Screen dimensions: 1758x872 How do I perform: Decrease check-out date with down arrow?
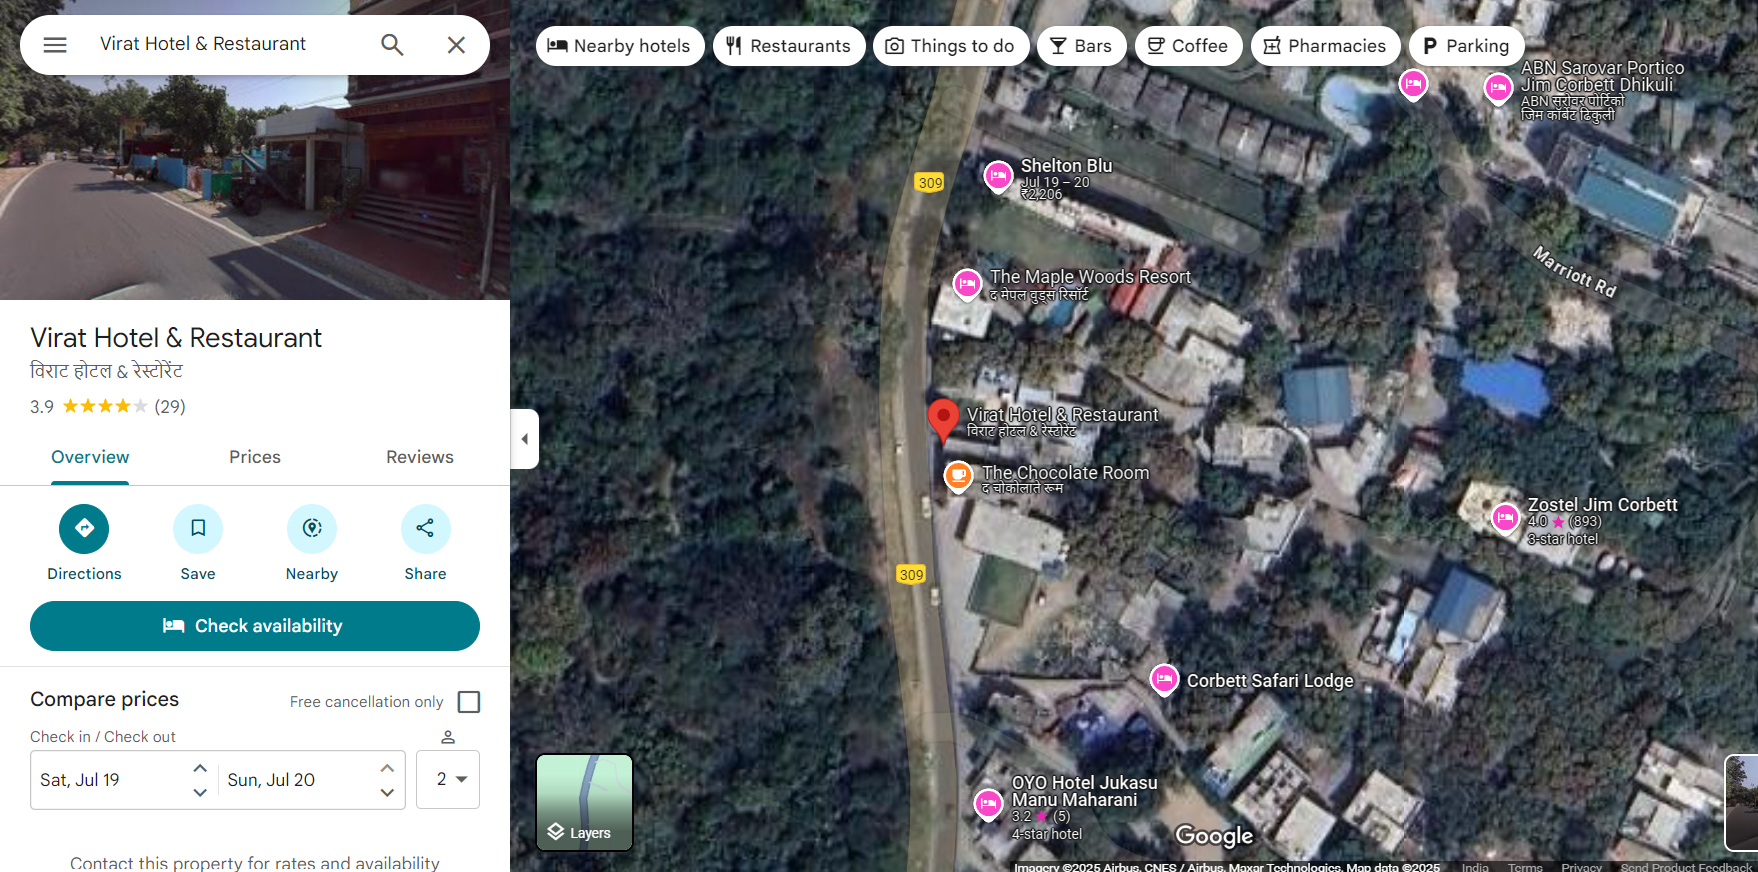(x=387, y=793)
